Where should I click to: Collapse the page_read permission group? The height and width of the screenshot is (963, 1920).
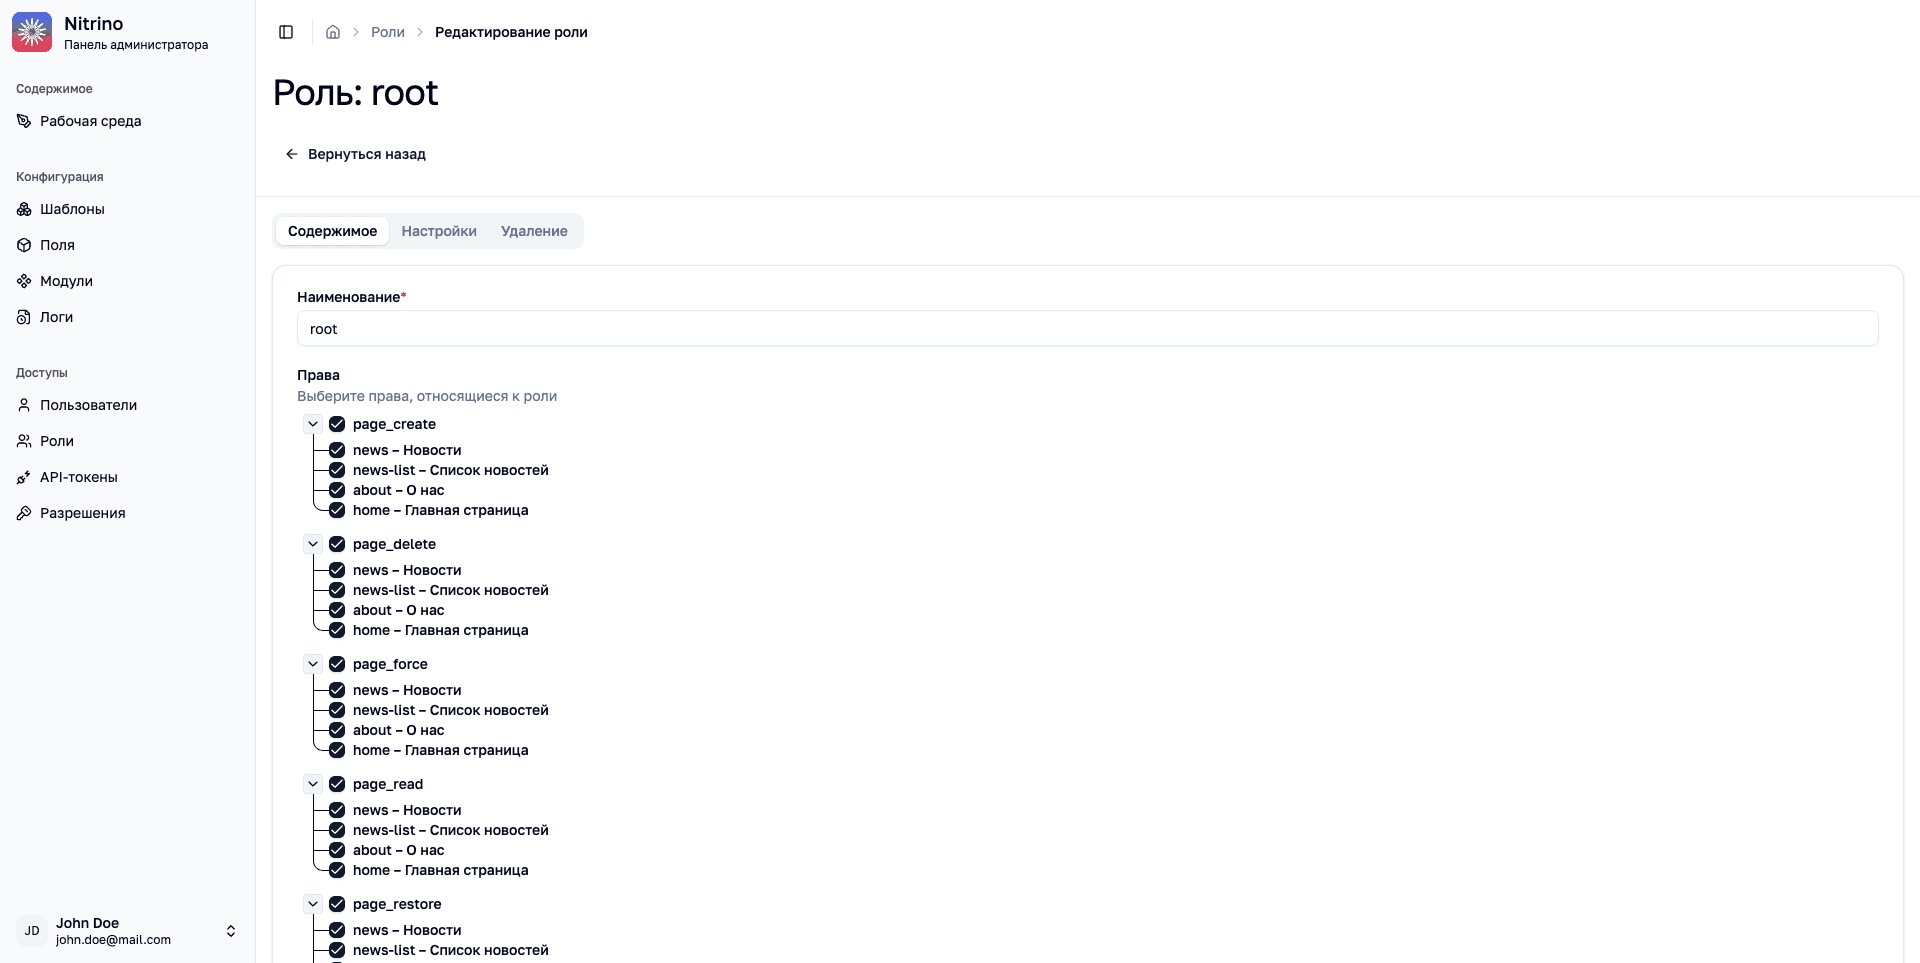coord(313,784)
